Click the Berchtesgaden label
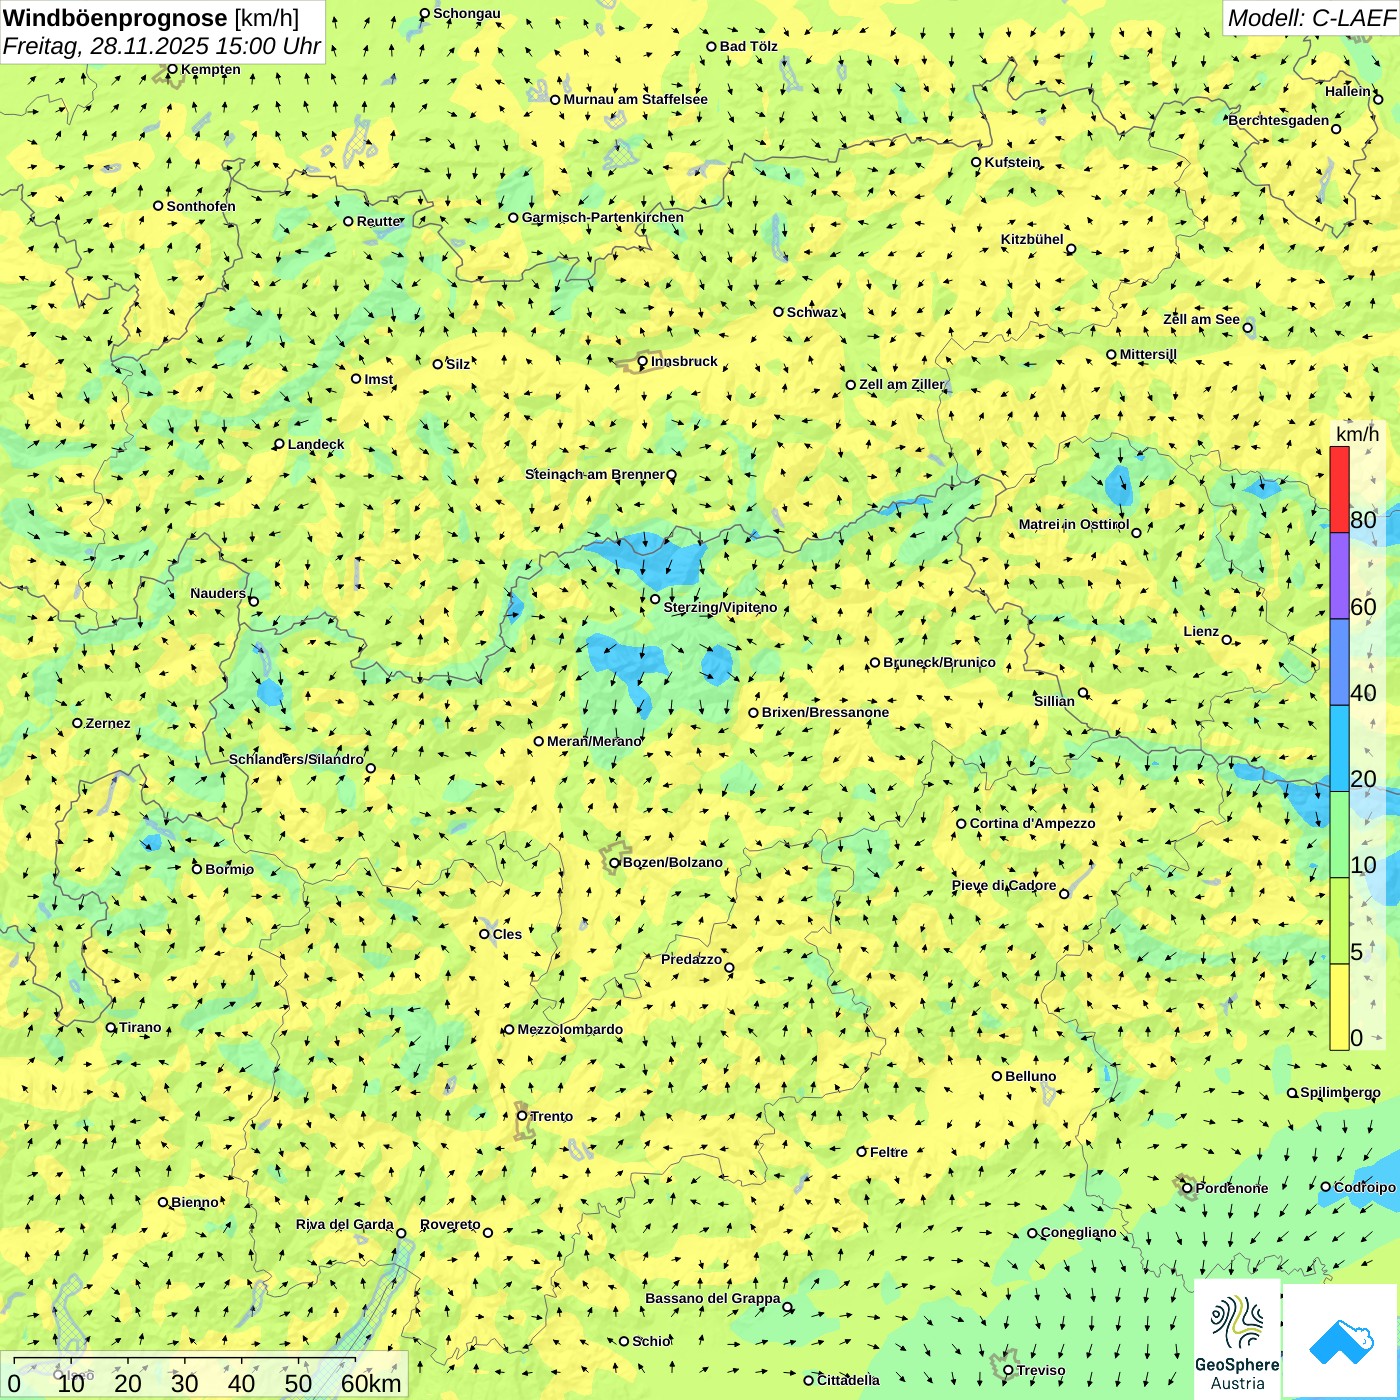This screenshot has width=1400, height=1400. [x=1279, y=120]
